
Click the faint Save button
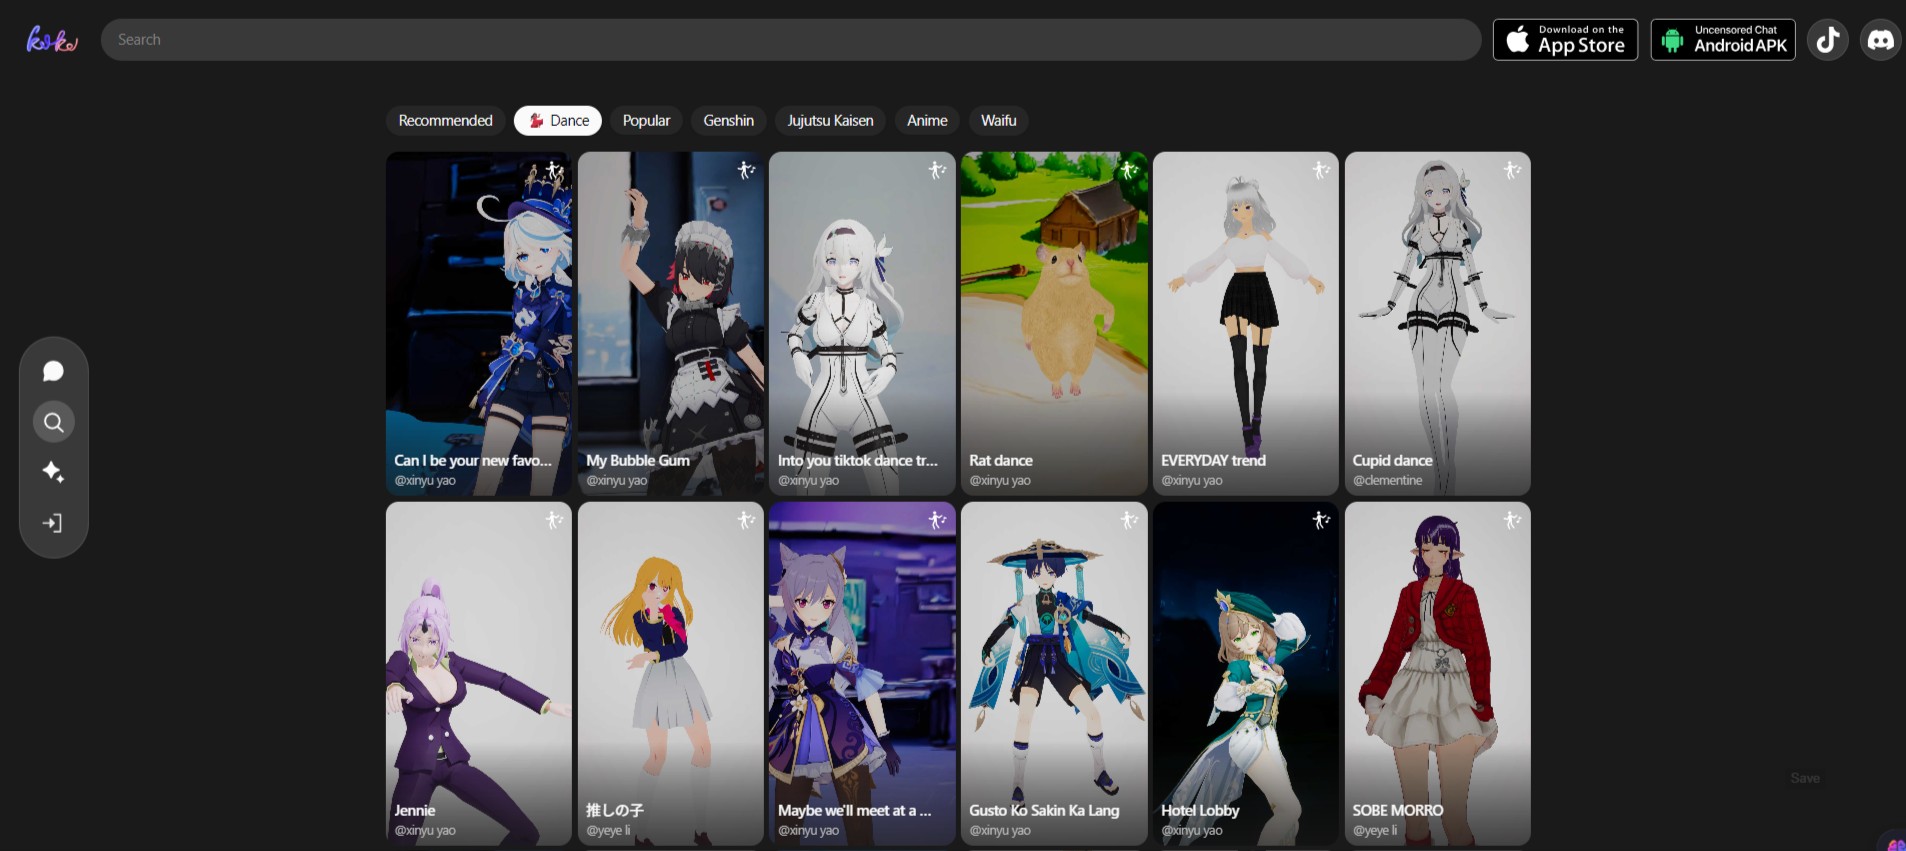pyautogui.click(x=1805, y=778)
